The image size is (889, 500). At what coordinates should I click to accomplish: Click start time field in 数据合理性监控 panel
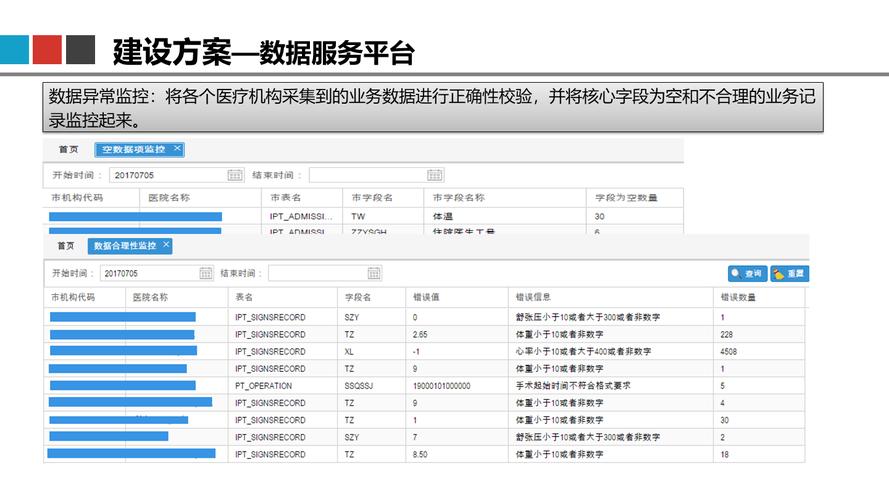(x=148, y=273)
